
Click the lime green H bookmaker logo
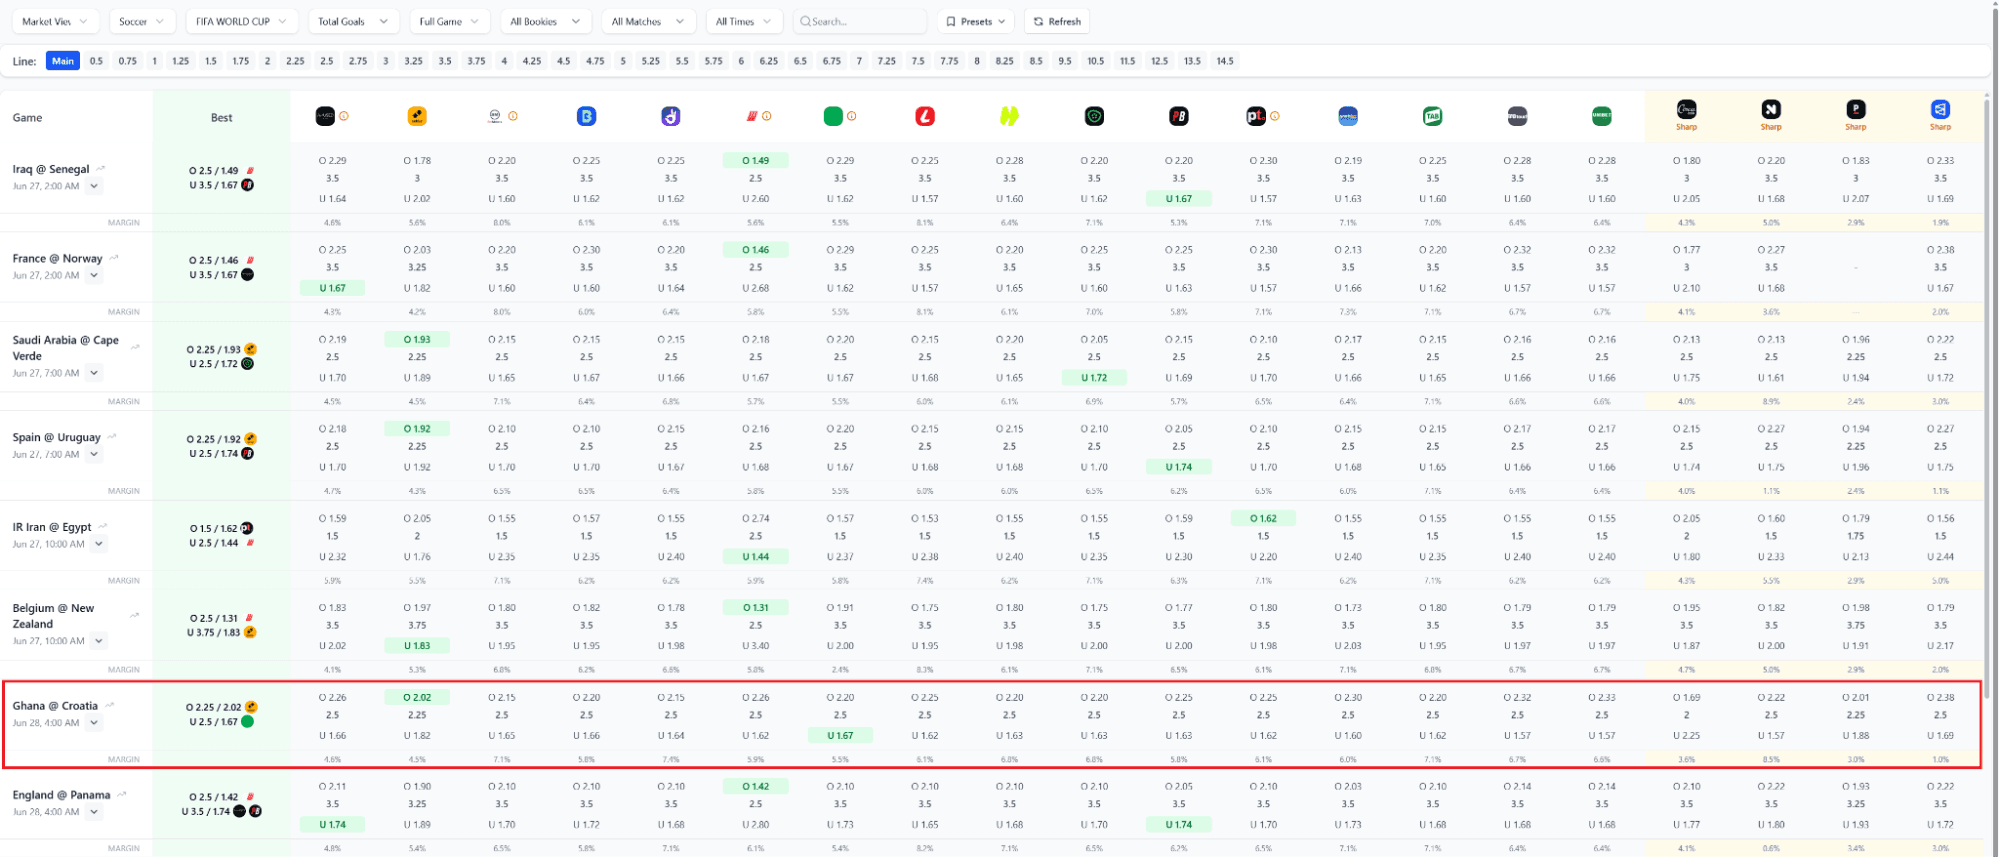pyautogui.click(x=1009, y=117)
